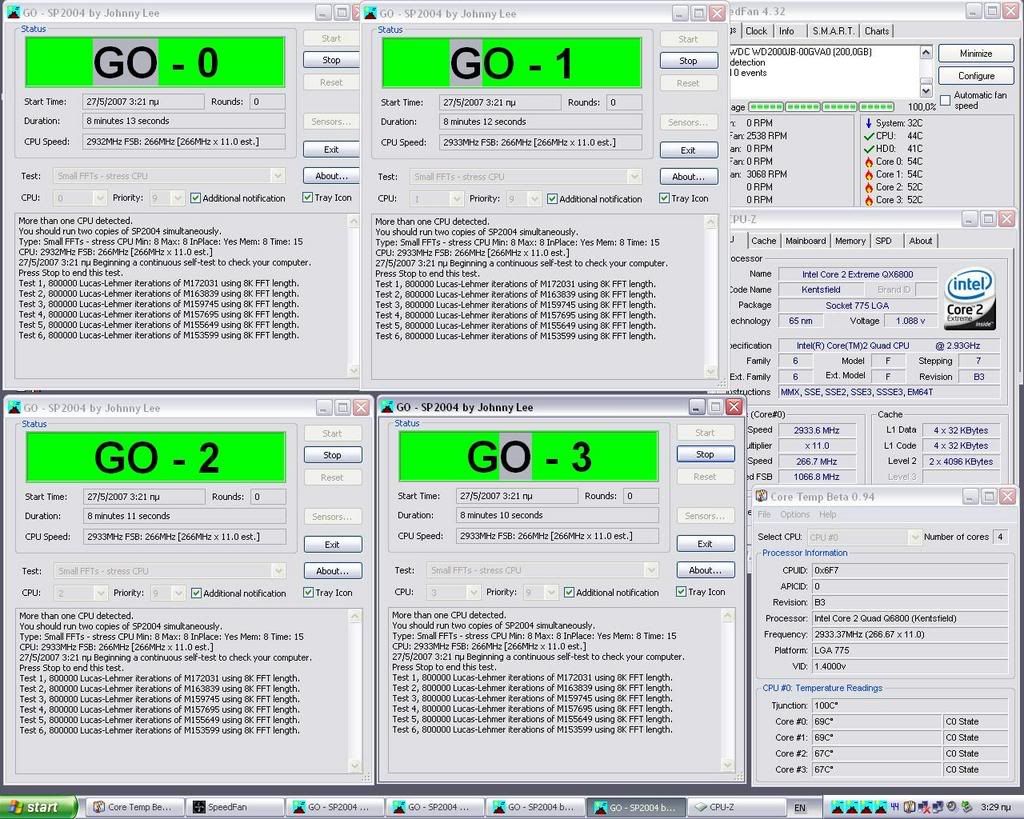Viewport: 1024px width, 819px height.
Task: Stop the stress test in the GO - 3 window
Action: tap(705, 454)
